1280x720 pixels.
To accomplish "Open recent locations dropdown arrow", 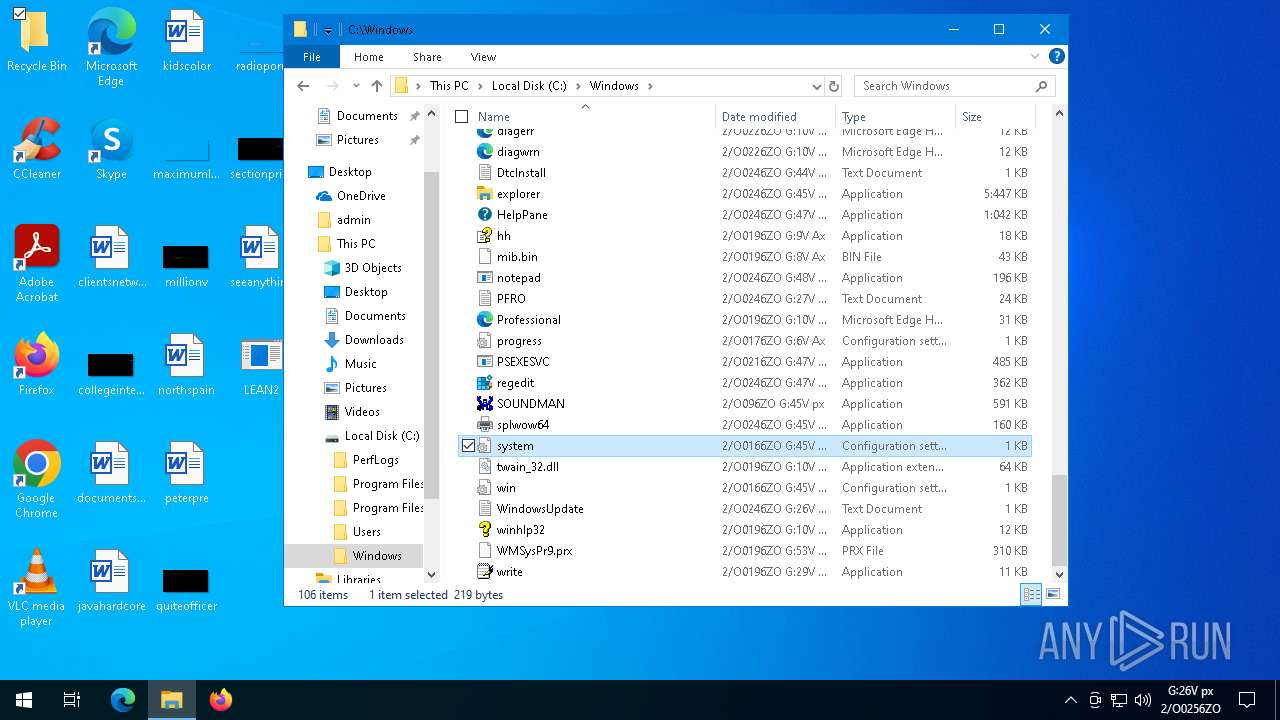I will coord(354,86).
